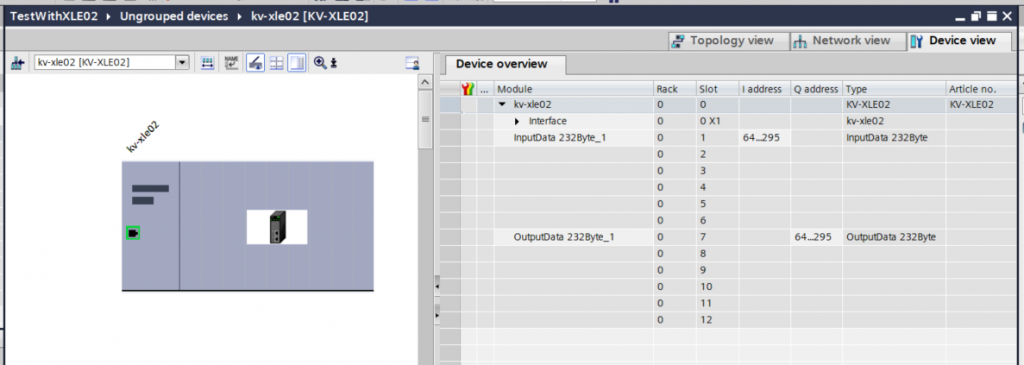The height and width of the screenshot is (365, 1024).
Task: Click the show address labels icon
Action: [x=207, y=63]
